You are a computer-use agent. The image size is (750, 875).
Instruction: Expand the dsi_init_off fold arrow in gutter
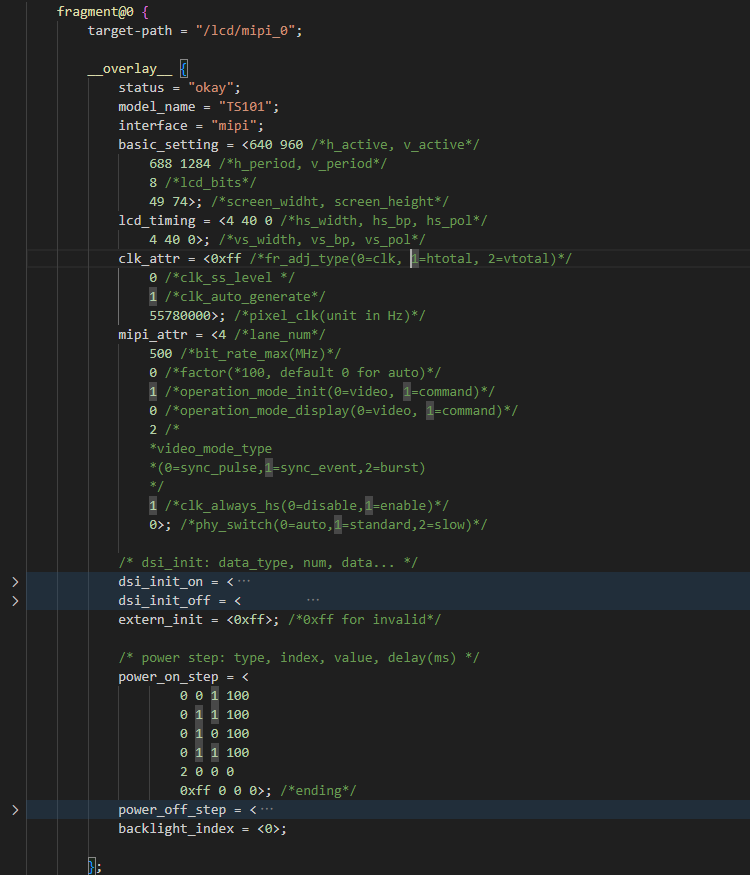pos(14,600)
